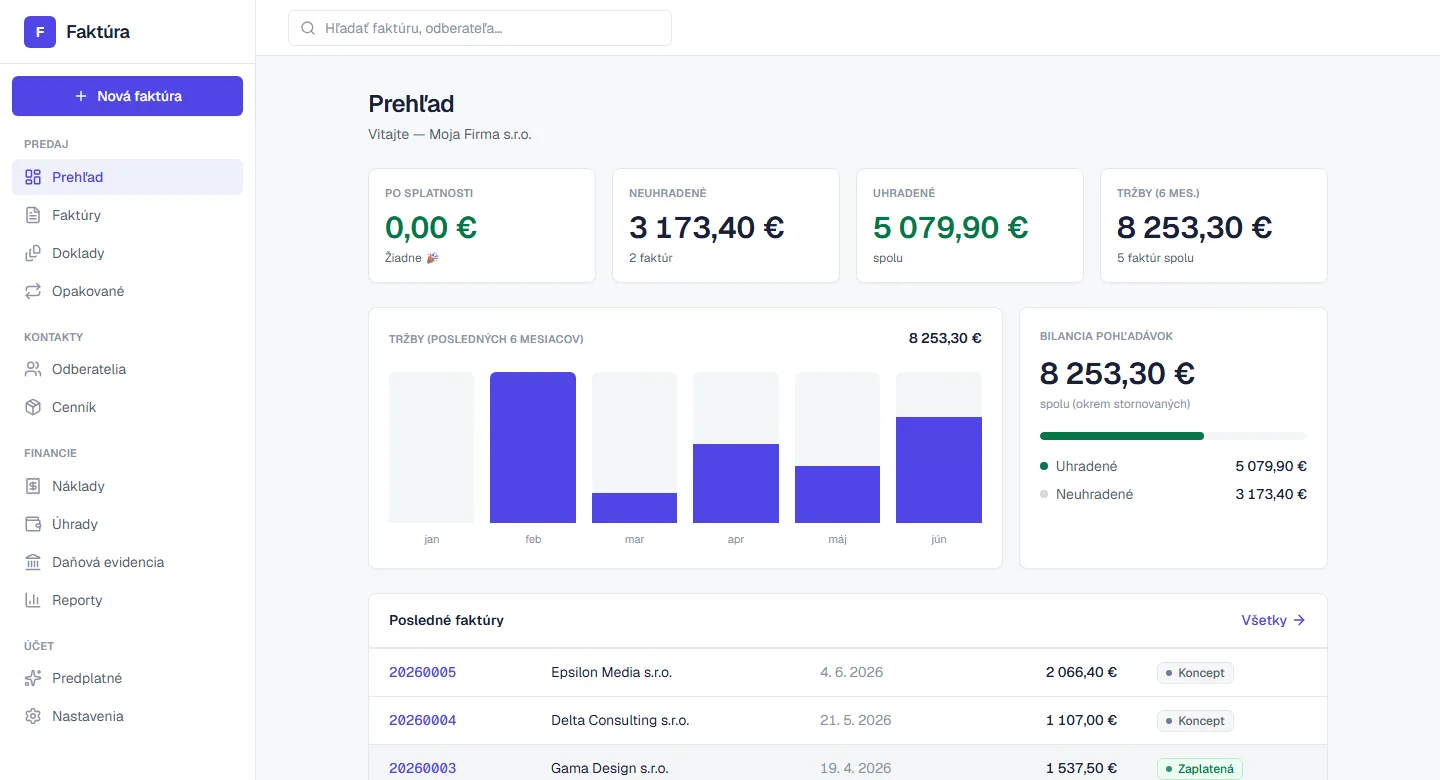The image size is (1440, 780).
Task: Click the green receivables progress bar
Action: [x=1122, y=436]
